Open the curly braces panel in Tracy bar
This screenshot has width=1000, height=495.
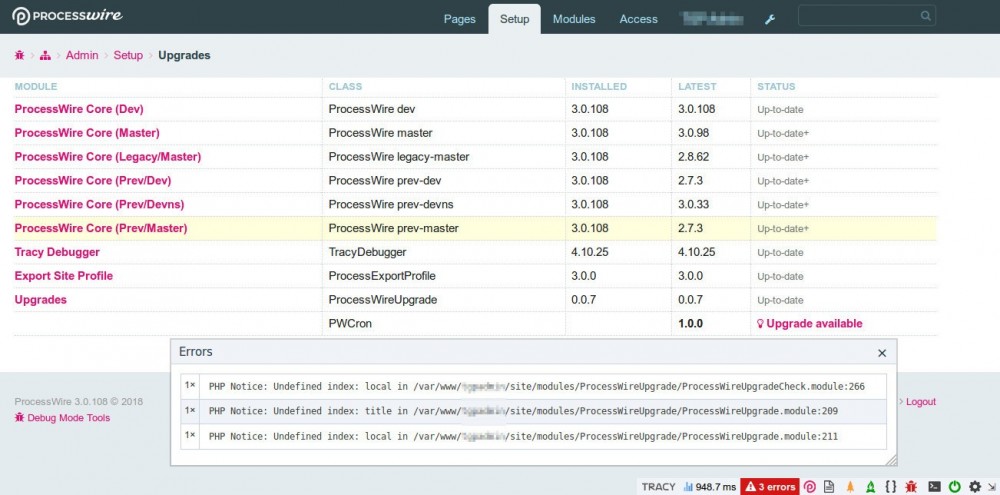890,486
